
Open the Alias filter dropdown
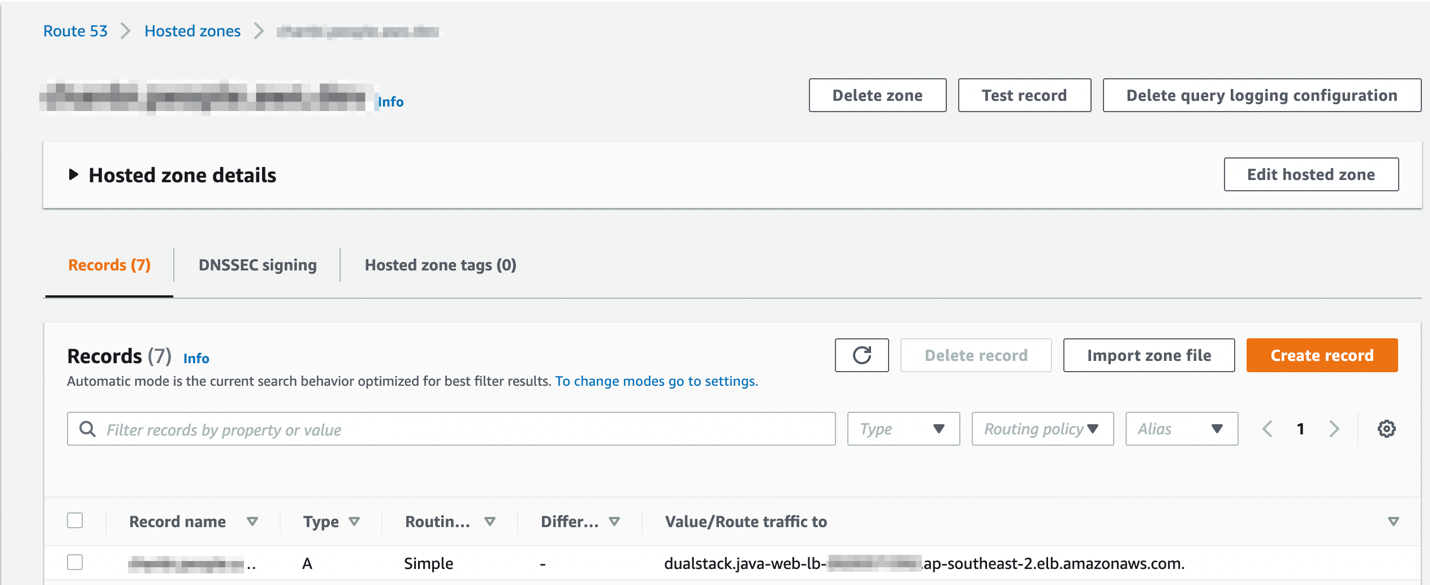click(1181, 429)
